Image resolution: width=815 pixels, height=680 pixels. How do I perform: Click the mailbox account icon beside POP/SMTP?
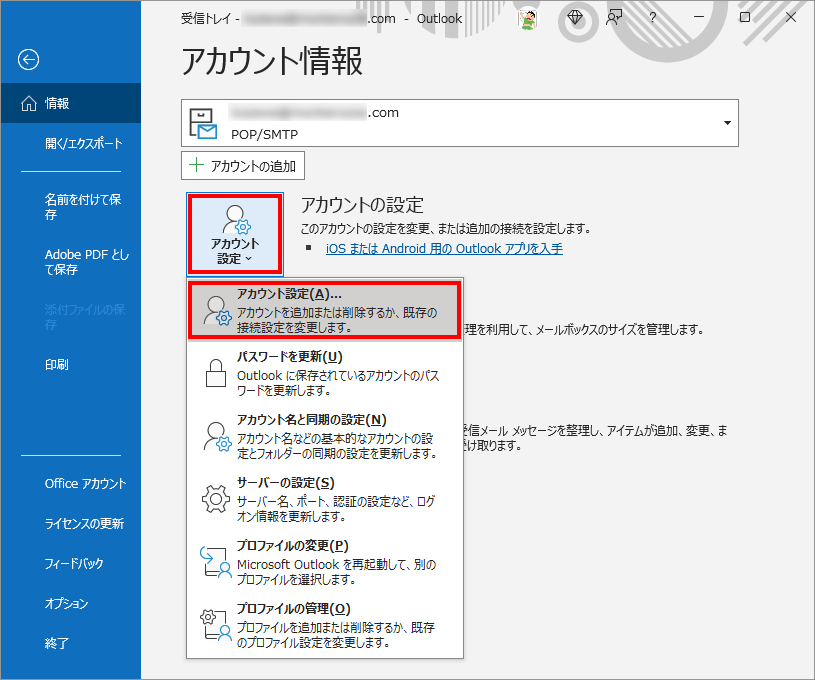(x=203, y=124)
